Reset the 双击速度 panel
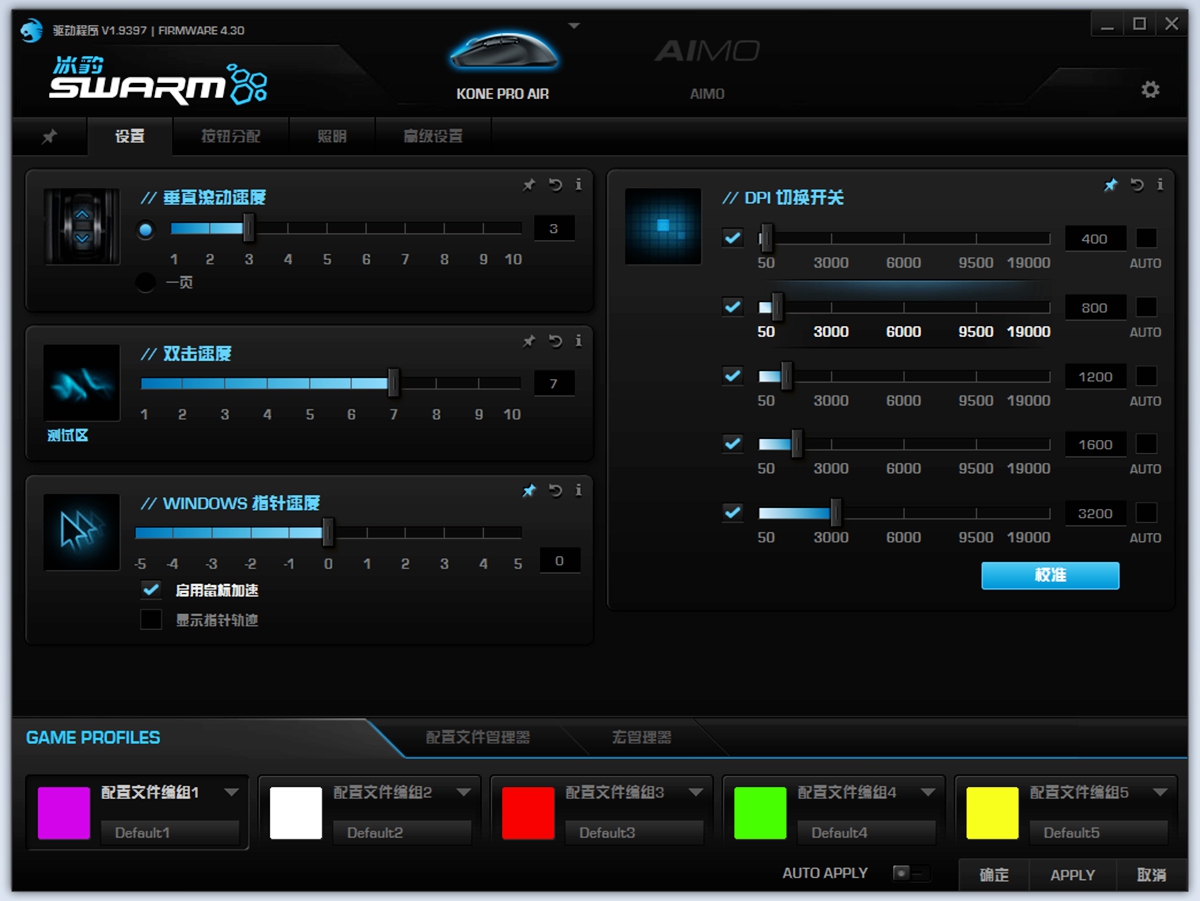1200x901 pixels. coord(556,341)
